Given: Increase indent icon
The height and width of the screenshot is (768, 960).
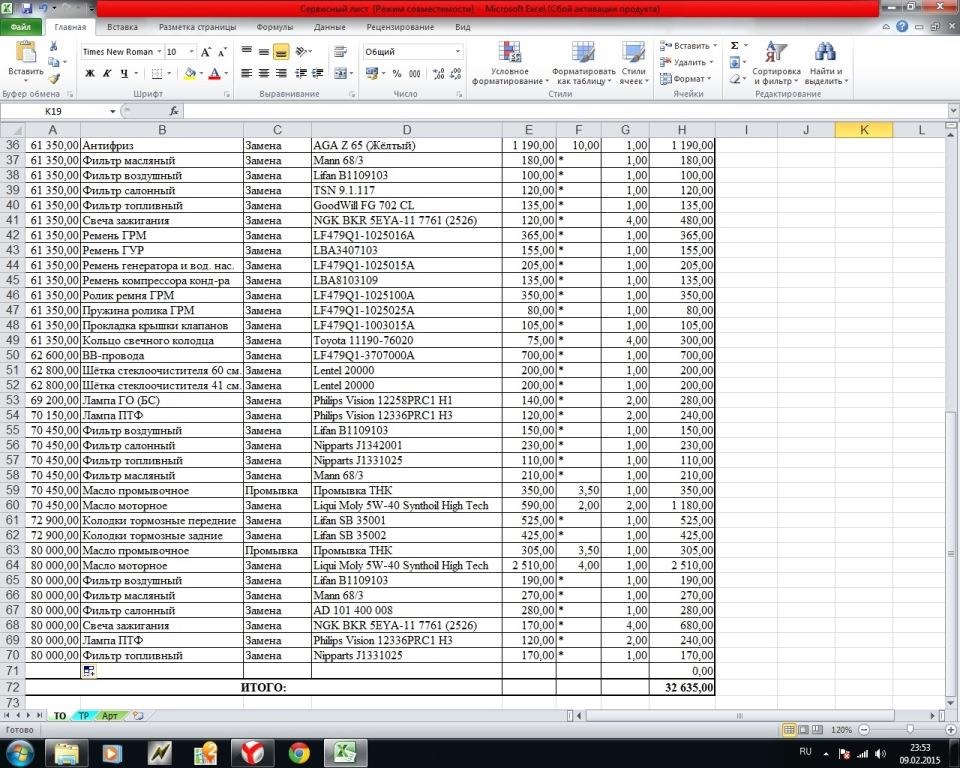Looking at the screenshot, I should [317, 73].
